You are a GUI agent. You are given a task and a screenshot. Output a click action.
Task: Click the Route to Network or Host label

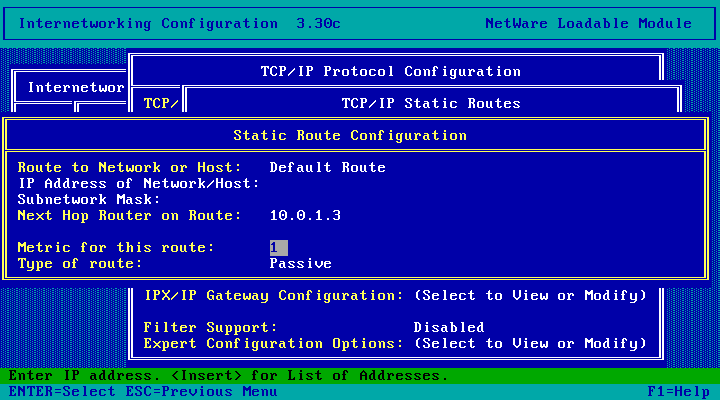click(x=129, y=167)
